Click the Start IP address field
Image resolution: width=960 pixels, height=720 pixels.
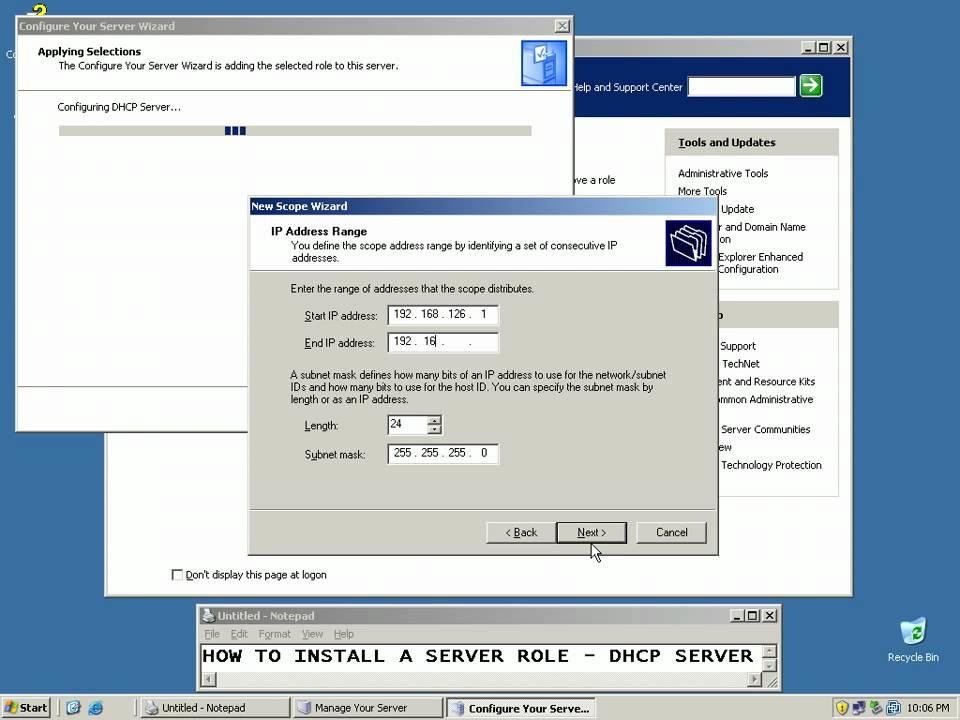point(443,315)
